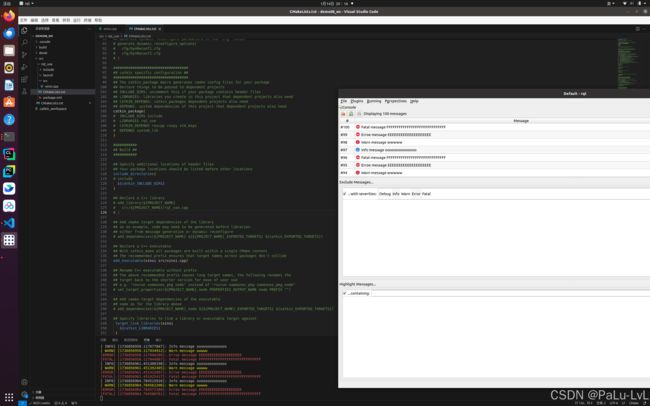Open the Accounts icon in VS Code activity bar
The width and height of the screenshot is (650, 406).
coord(24,382)
